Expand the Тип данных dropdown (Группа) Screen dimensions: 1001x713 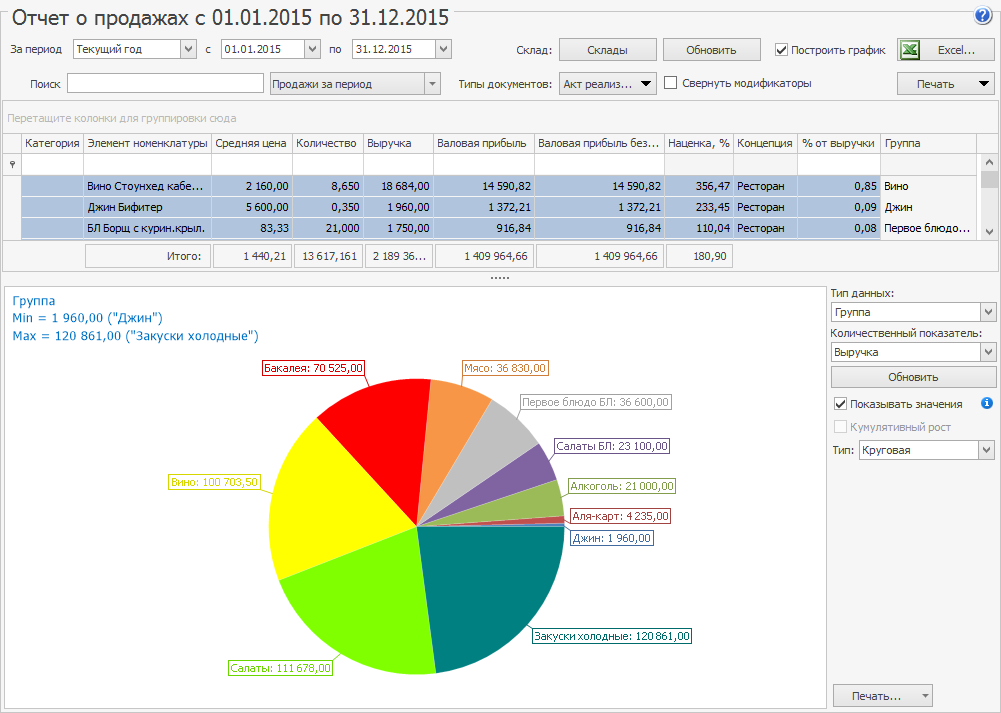point(988,312)
